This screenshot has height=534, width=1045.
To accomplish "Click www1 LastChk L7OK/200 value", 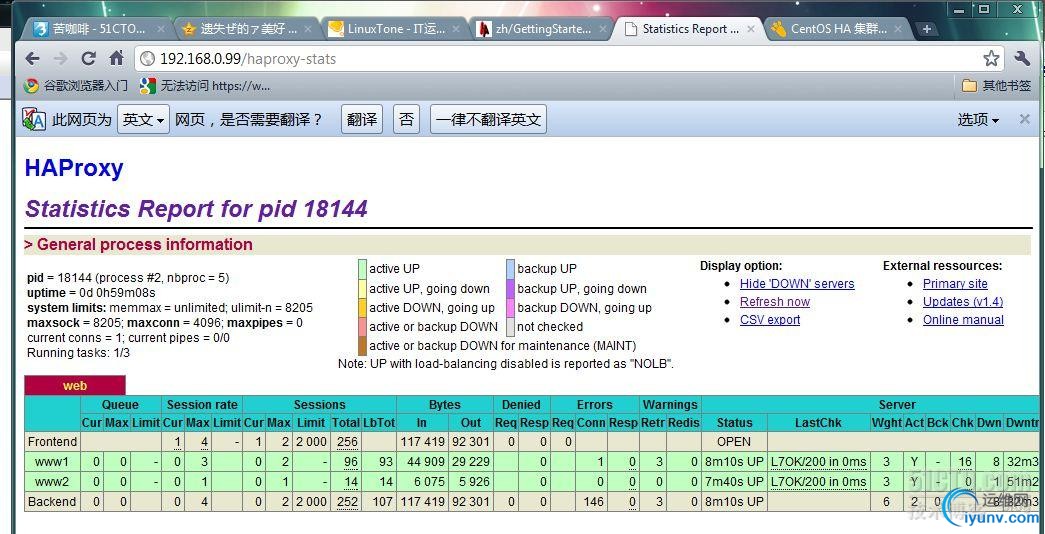I will [818, 461].
